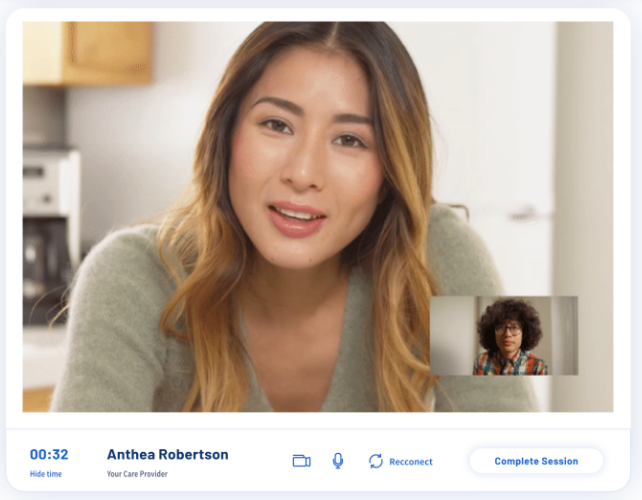
Task: Click the coffee machine in the video background
Action: pos(50,235)
